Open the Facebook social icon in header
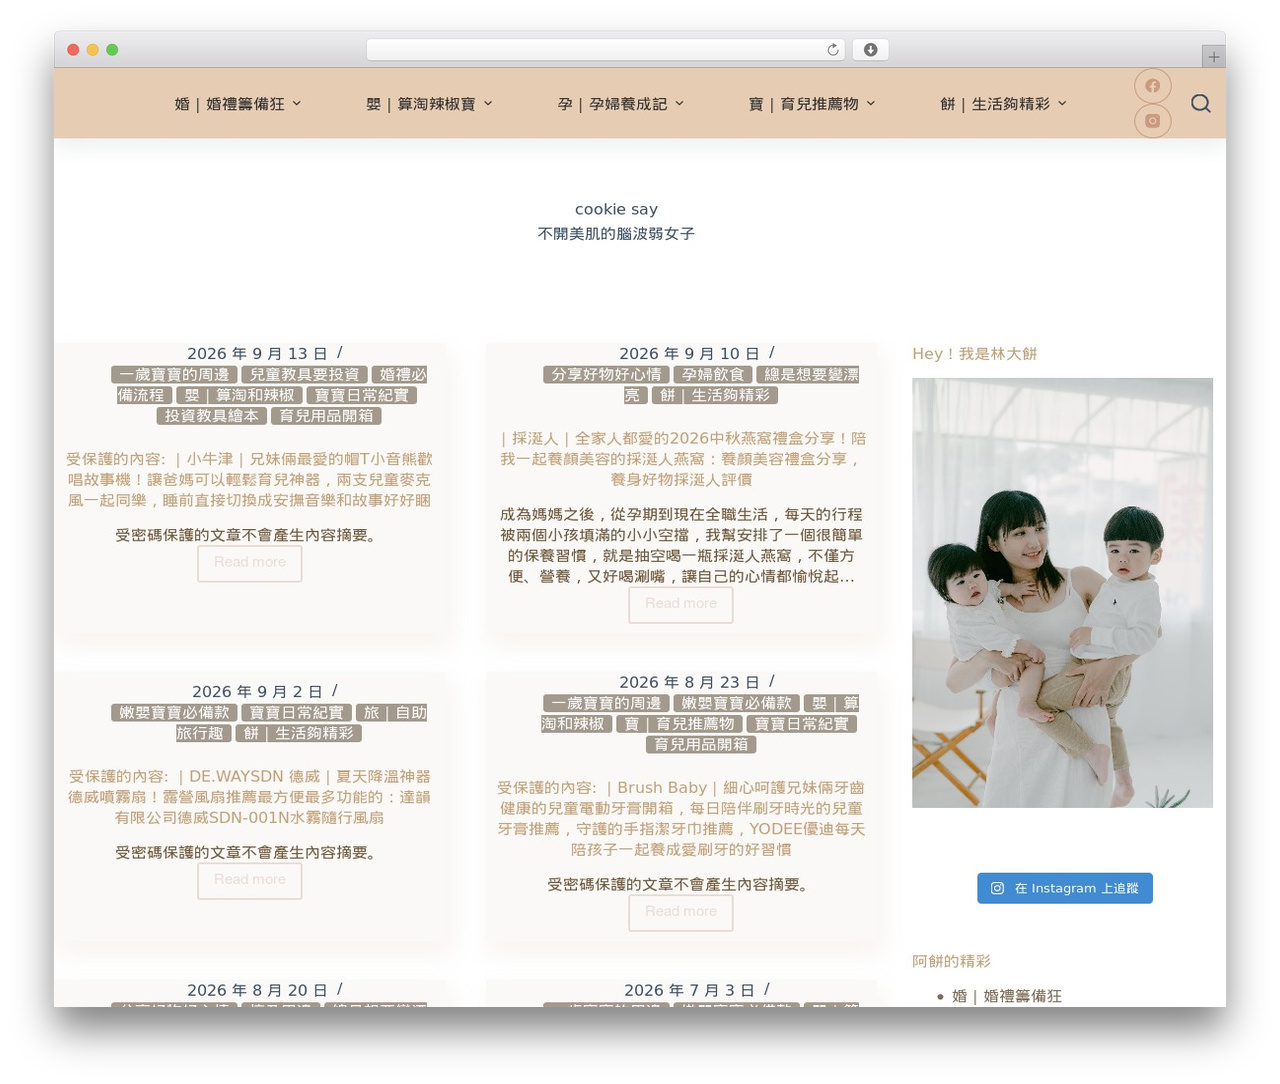Image resolution: width=1280 pixels, height=1084 pixels. point(1152,86)
